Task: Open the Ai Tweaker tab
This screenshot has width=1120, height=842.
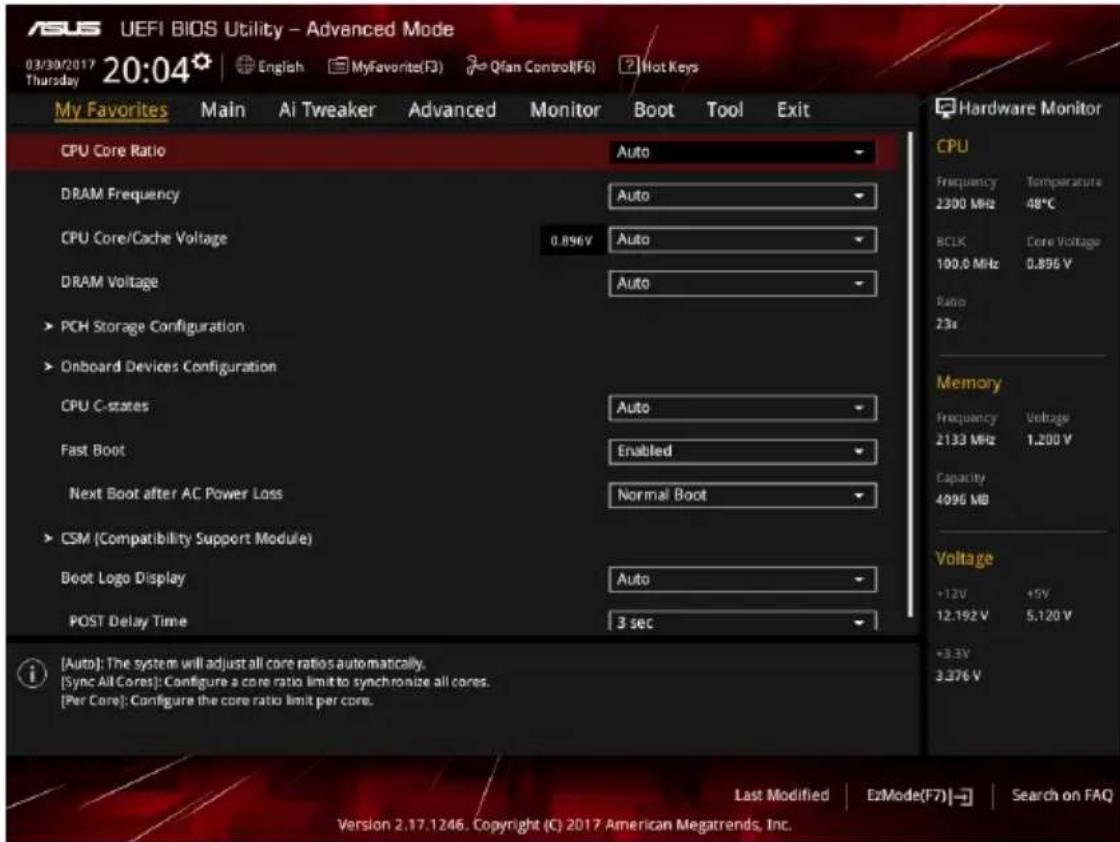Action: pyautogui.click(x=326, y=110)
